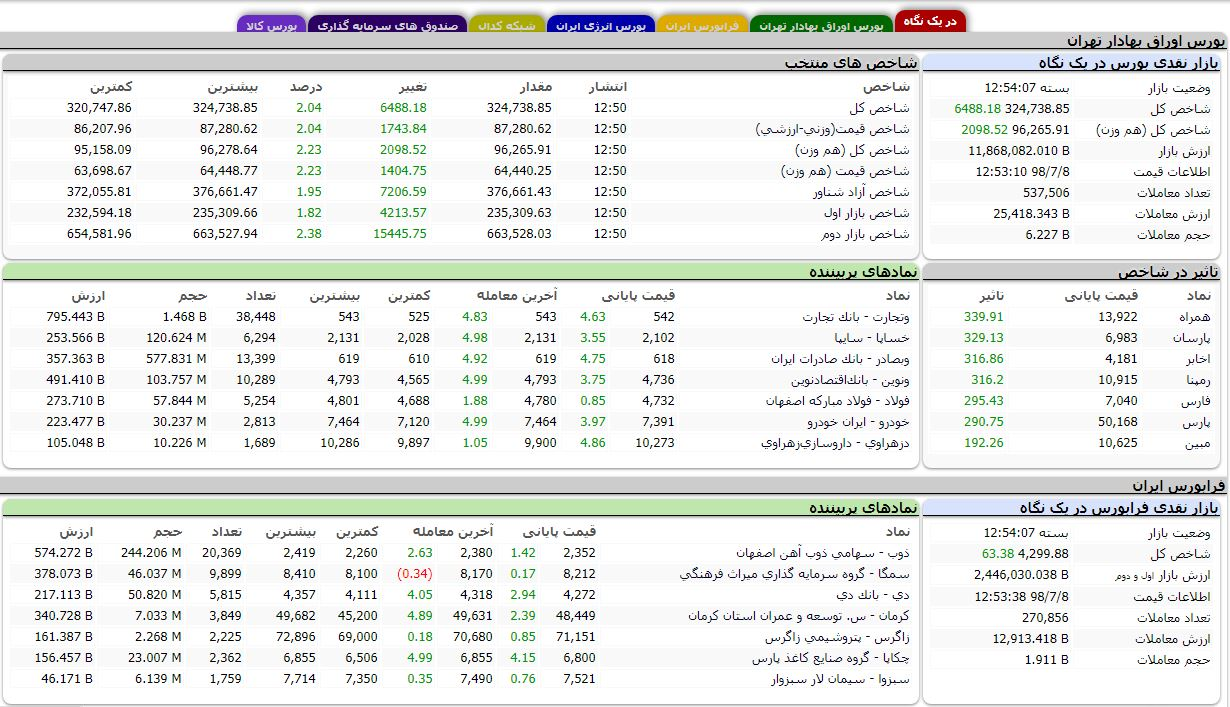Screen dimensions: 1230x707
Task: Open 'صندوق های سرمایه گذاری' tab
Action: [x=388, y=25]
